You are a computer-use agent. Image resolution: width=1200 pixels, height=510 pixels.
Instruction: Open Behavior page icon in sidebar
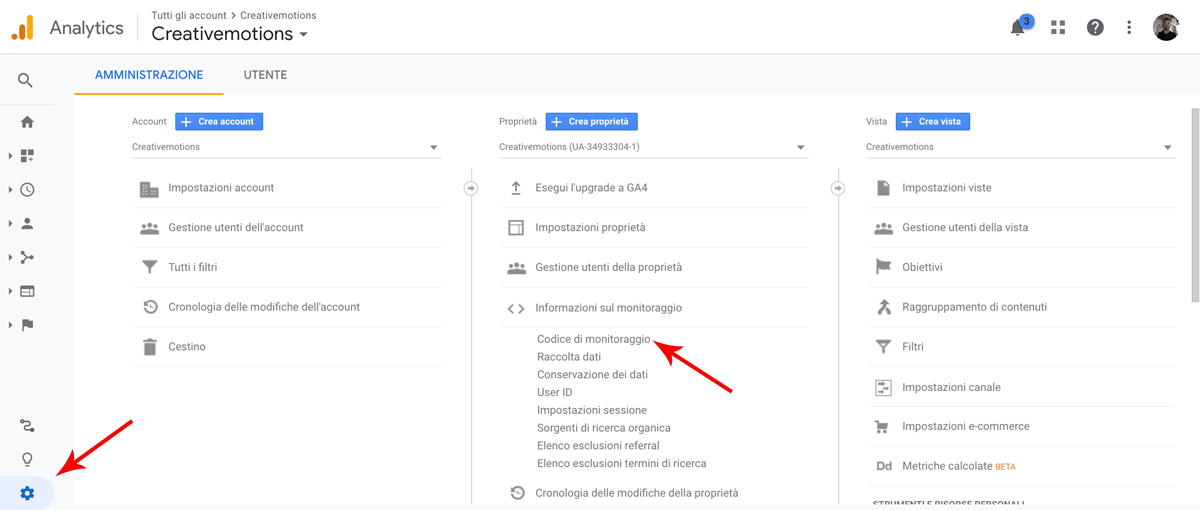point(27,291)
